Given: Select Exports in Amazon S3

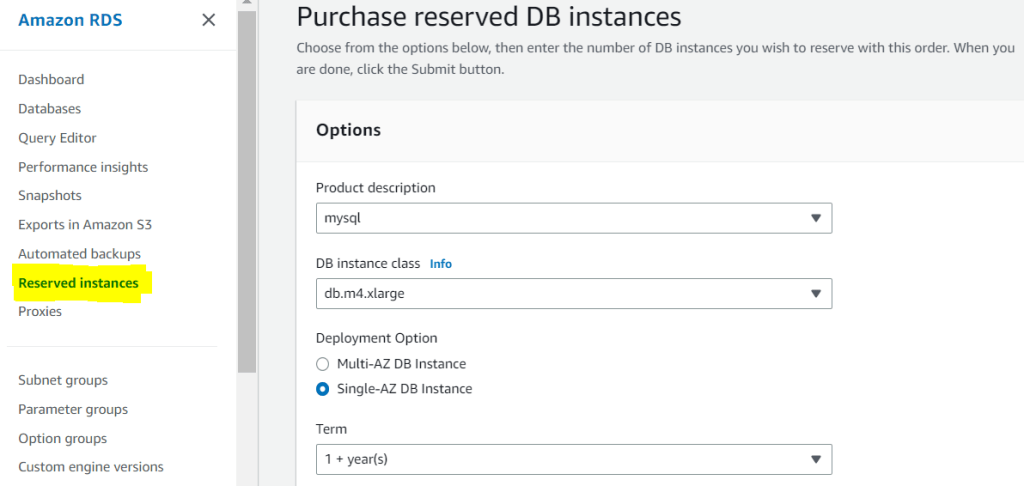Looking at the screenshot, I should click(x=85, y=225).
